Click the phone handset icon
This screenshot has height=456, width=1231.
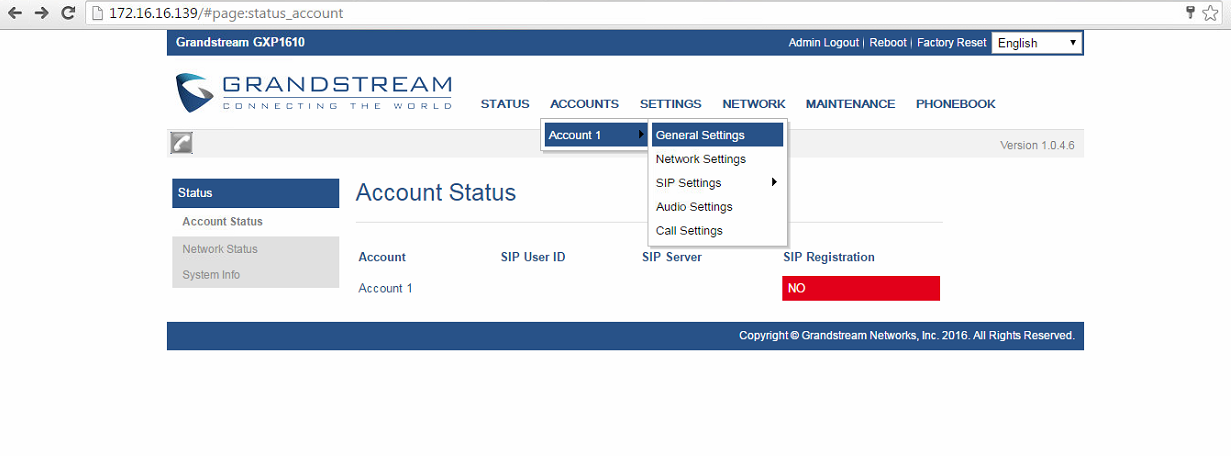pyautogui.click(x=181, y=143)
